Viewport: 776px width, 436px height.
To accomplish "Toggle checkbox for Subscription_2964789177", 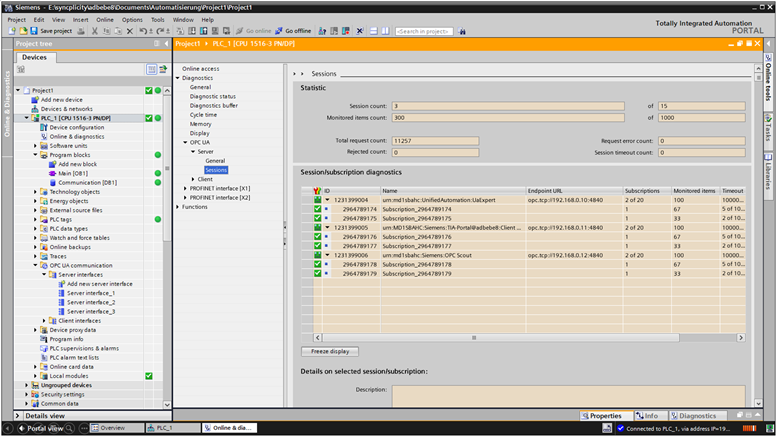I will click(318, 246).
